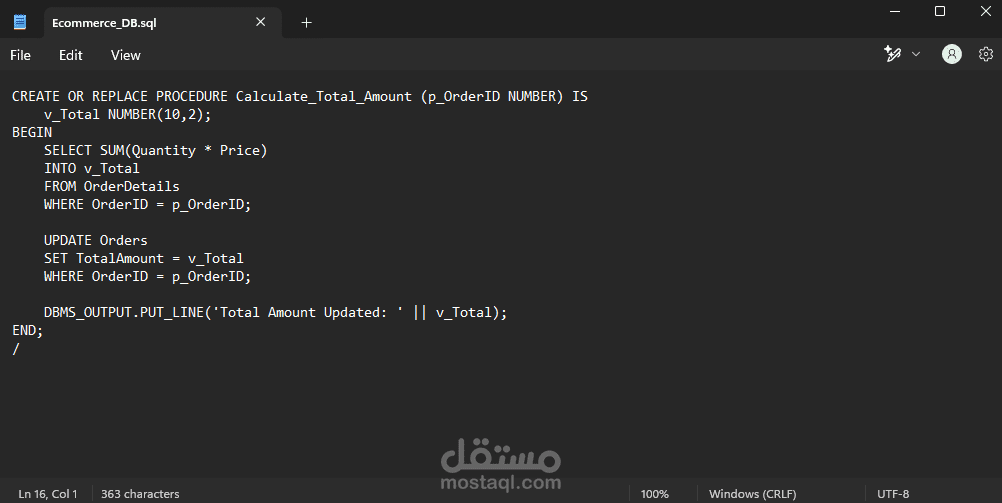1002x503 pixels.
Task: Expand the rewrite options dropdown chevron
Action: tap(916, 54)
